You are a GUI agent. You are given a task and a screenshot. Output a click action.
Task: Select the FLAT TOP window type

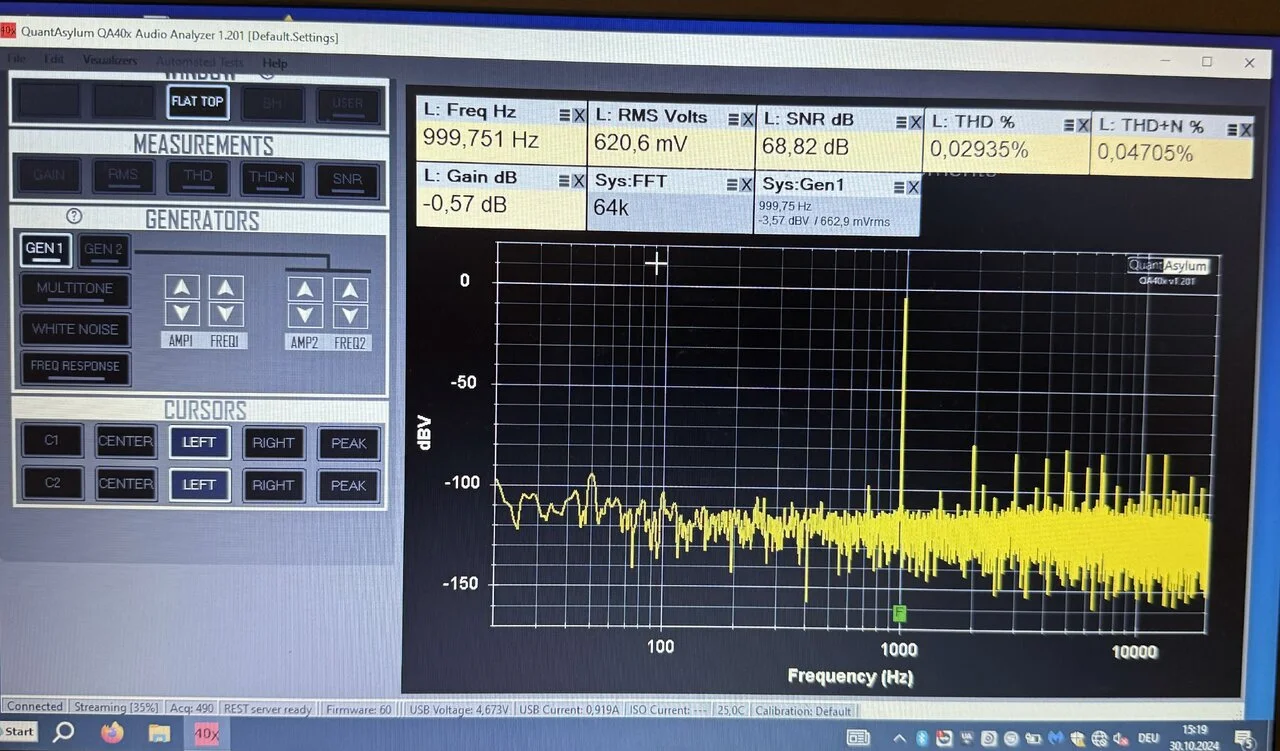tap(197, 101)
